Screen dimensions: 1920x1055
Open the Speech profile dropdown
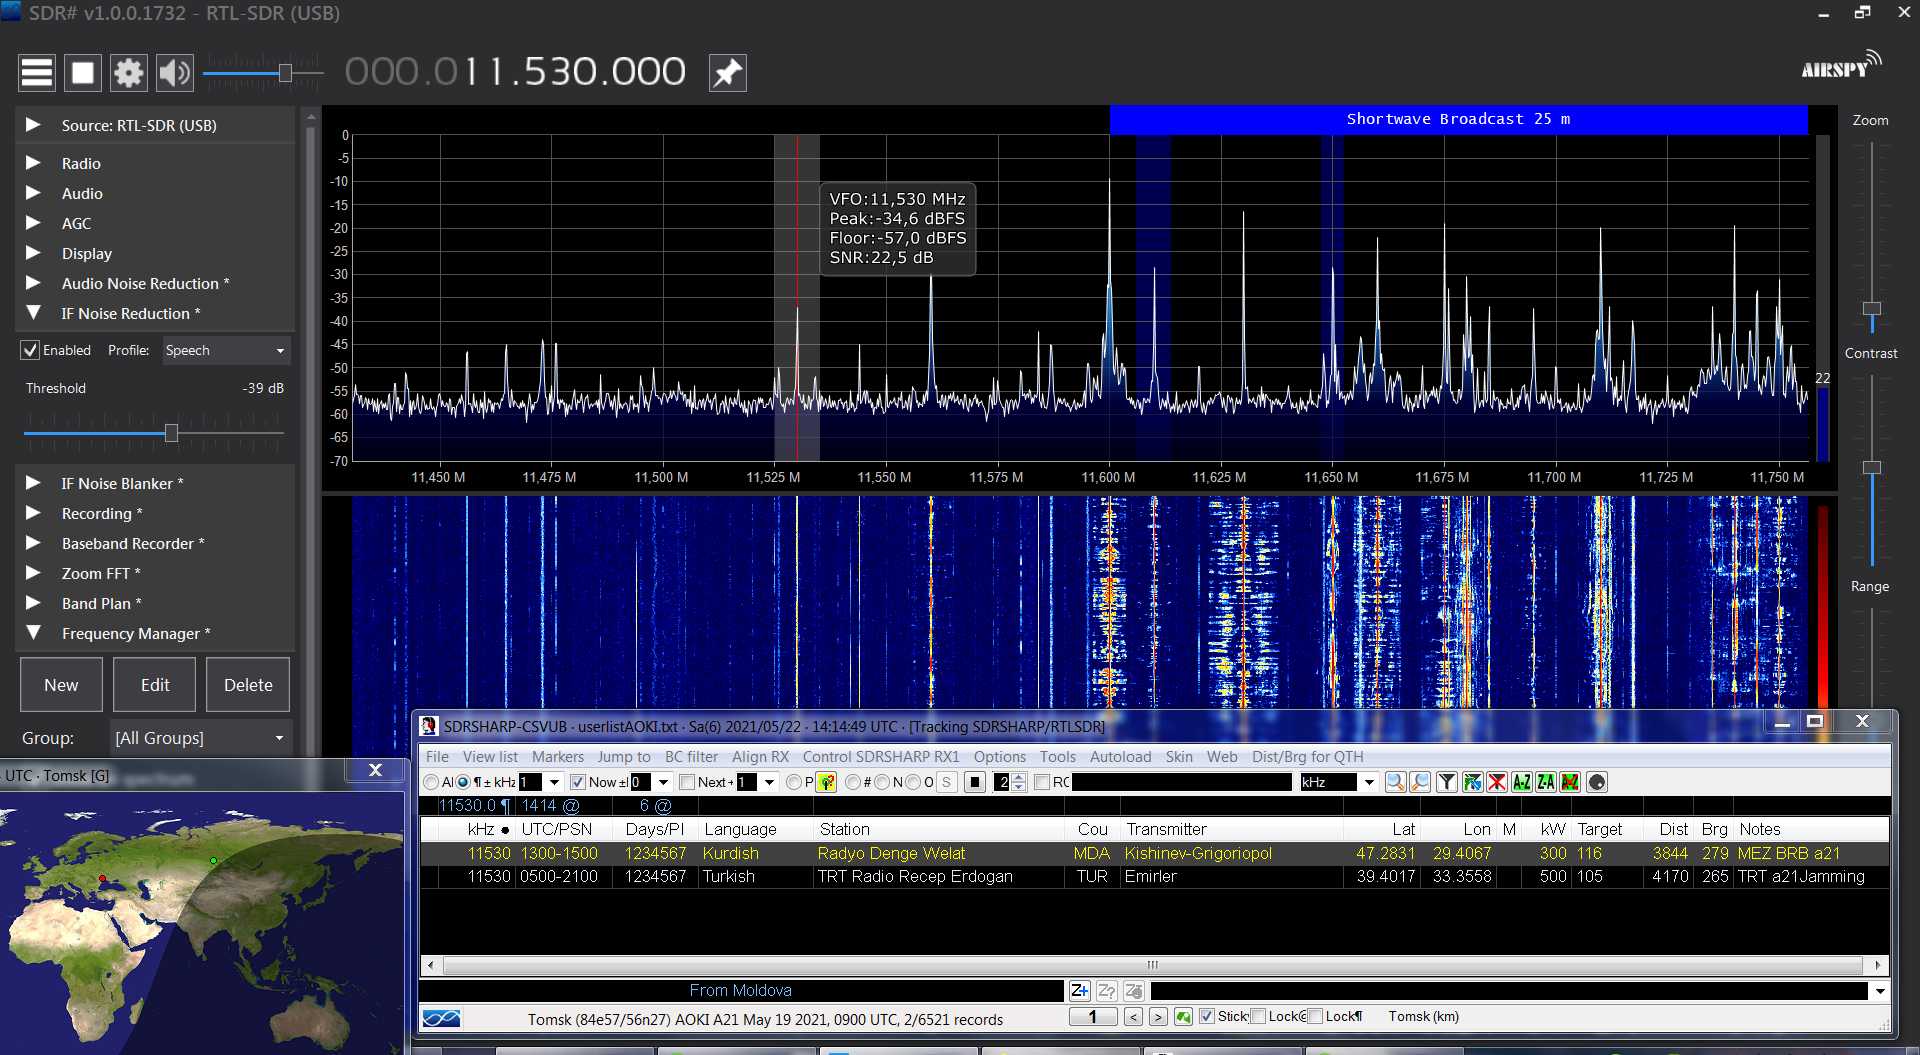(226, 350)
